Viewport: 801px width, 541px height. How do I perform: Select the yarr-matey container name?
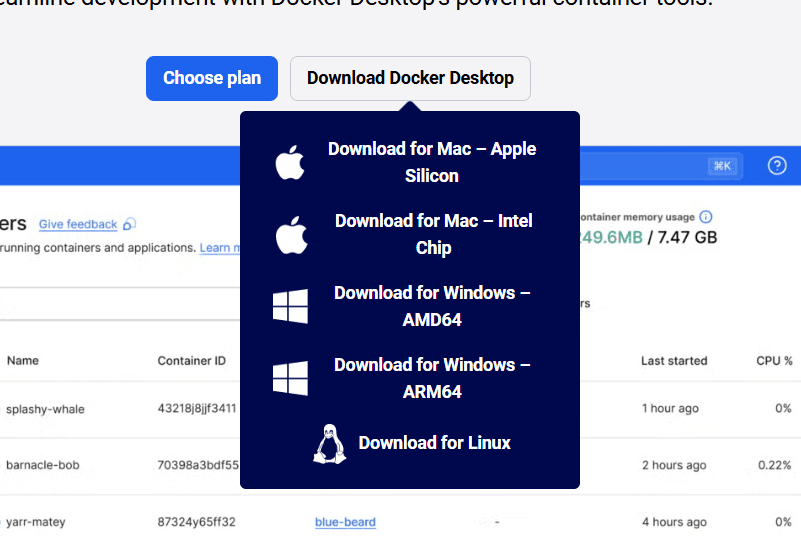36,522
